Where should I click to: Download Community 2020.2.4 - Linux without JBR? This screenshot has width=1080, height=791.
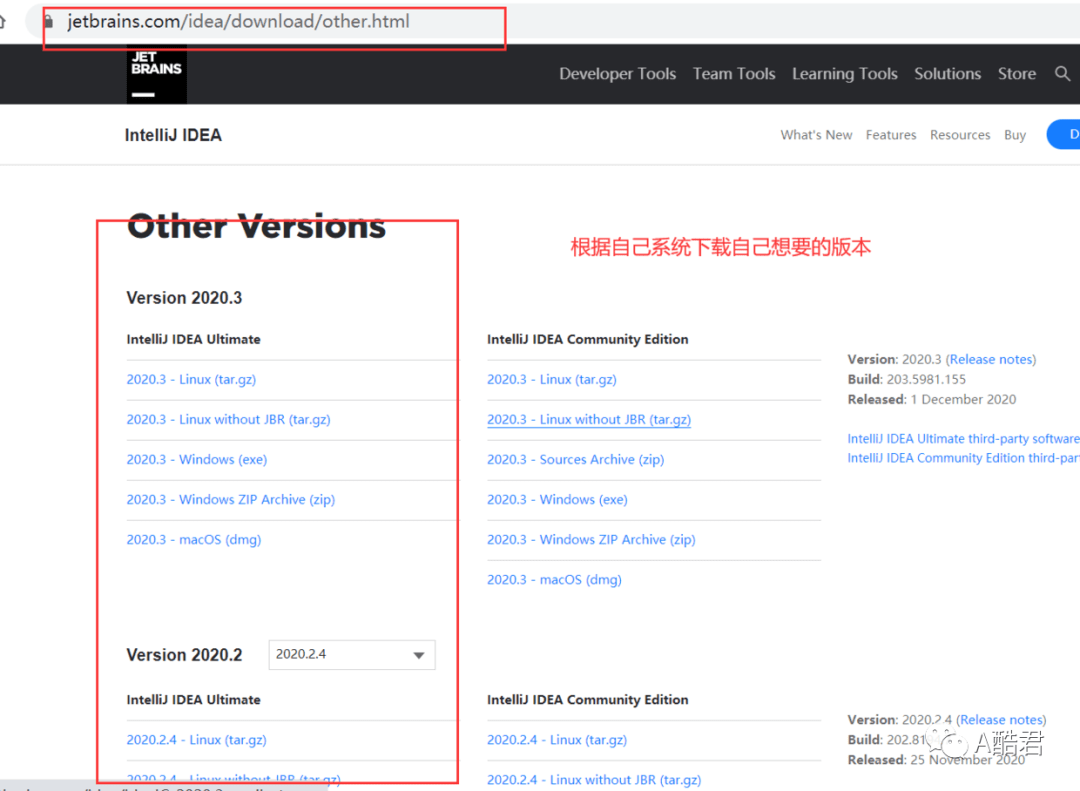[x=594, y=780]
